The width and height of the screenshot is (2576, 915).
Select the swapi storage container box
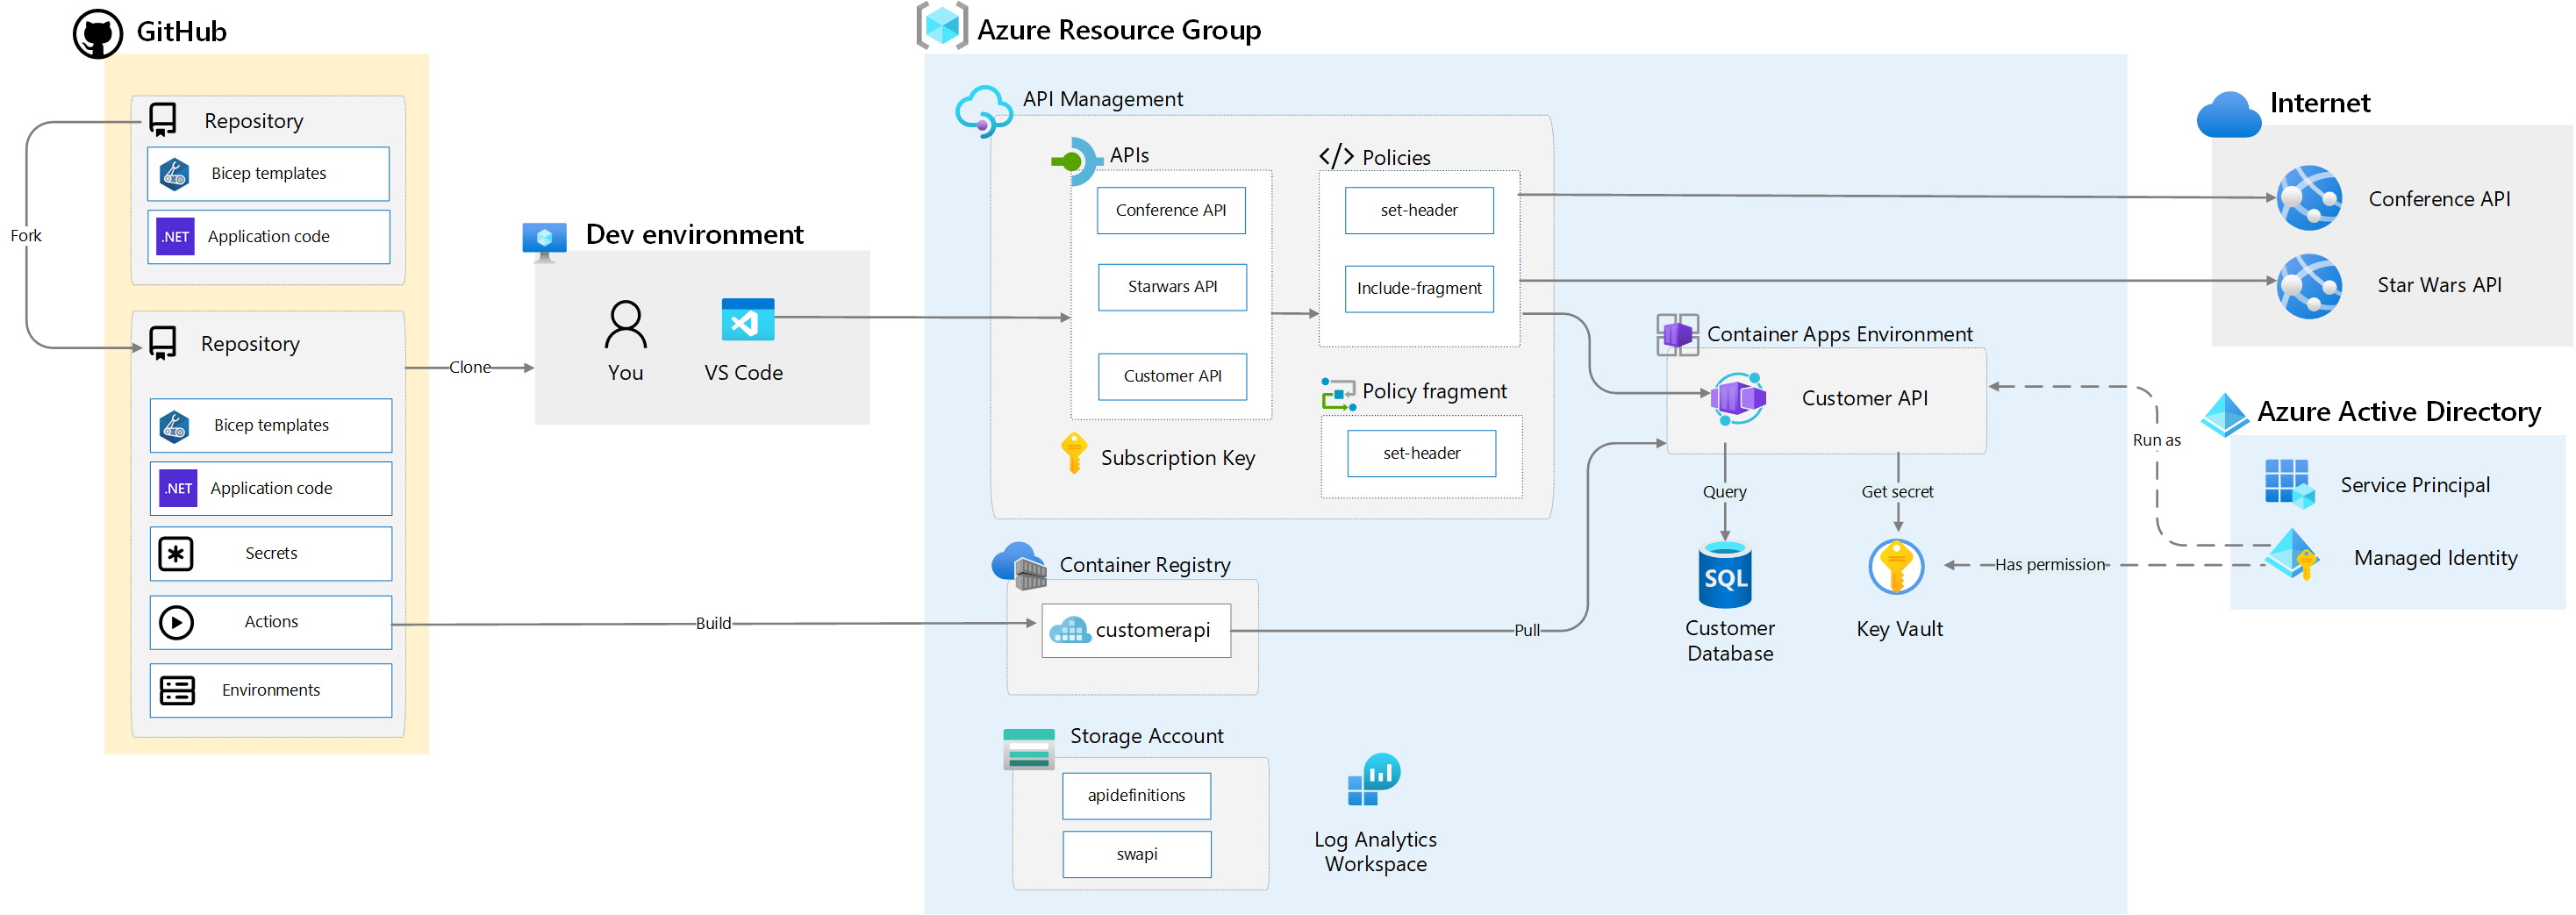click(x=1136, y=854)
